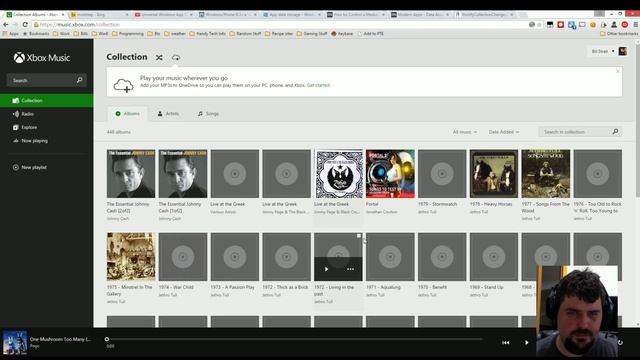Switch to the second browser tab (Bing)
The width and height of the screenshot is (640, 360).
click(x=99, y=14)
